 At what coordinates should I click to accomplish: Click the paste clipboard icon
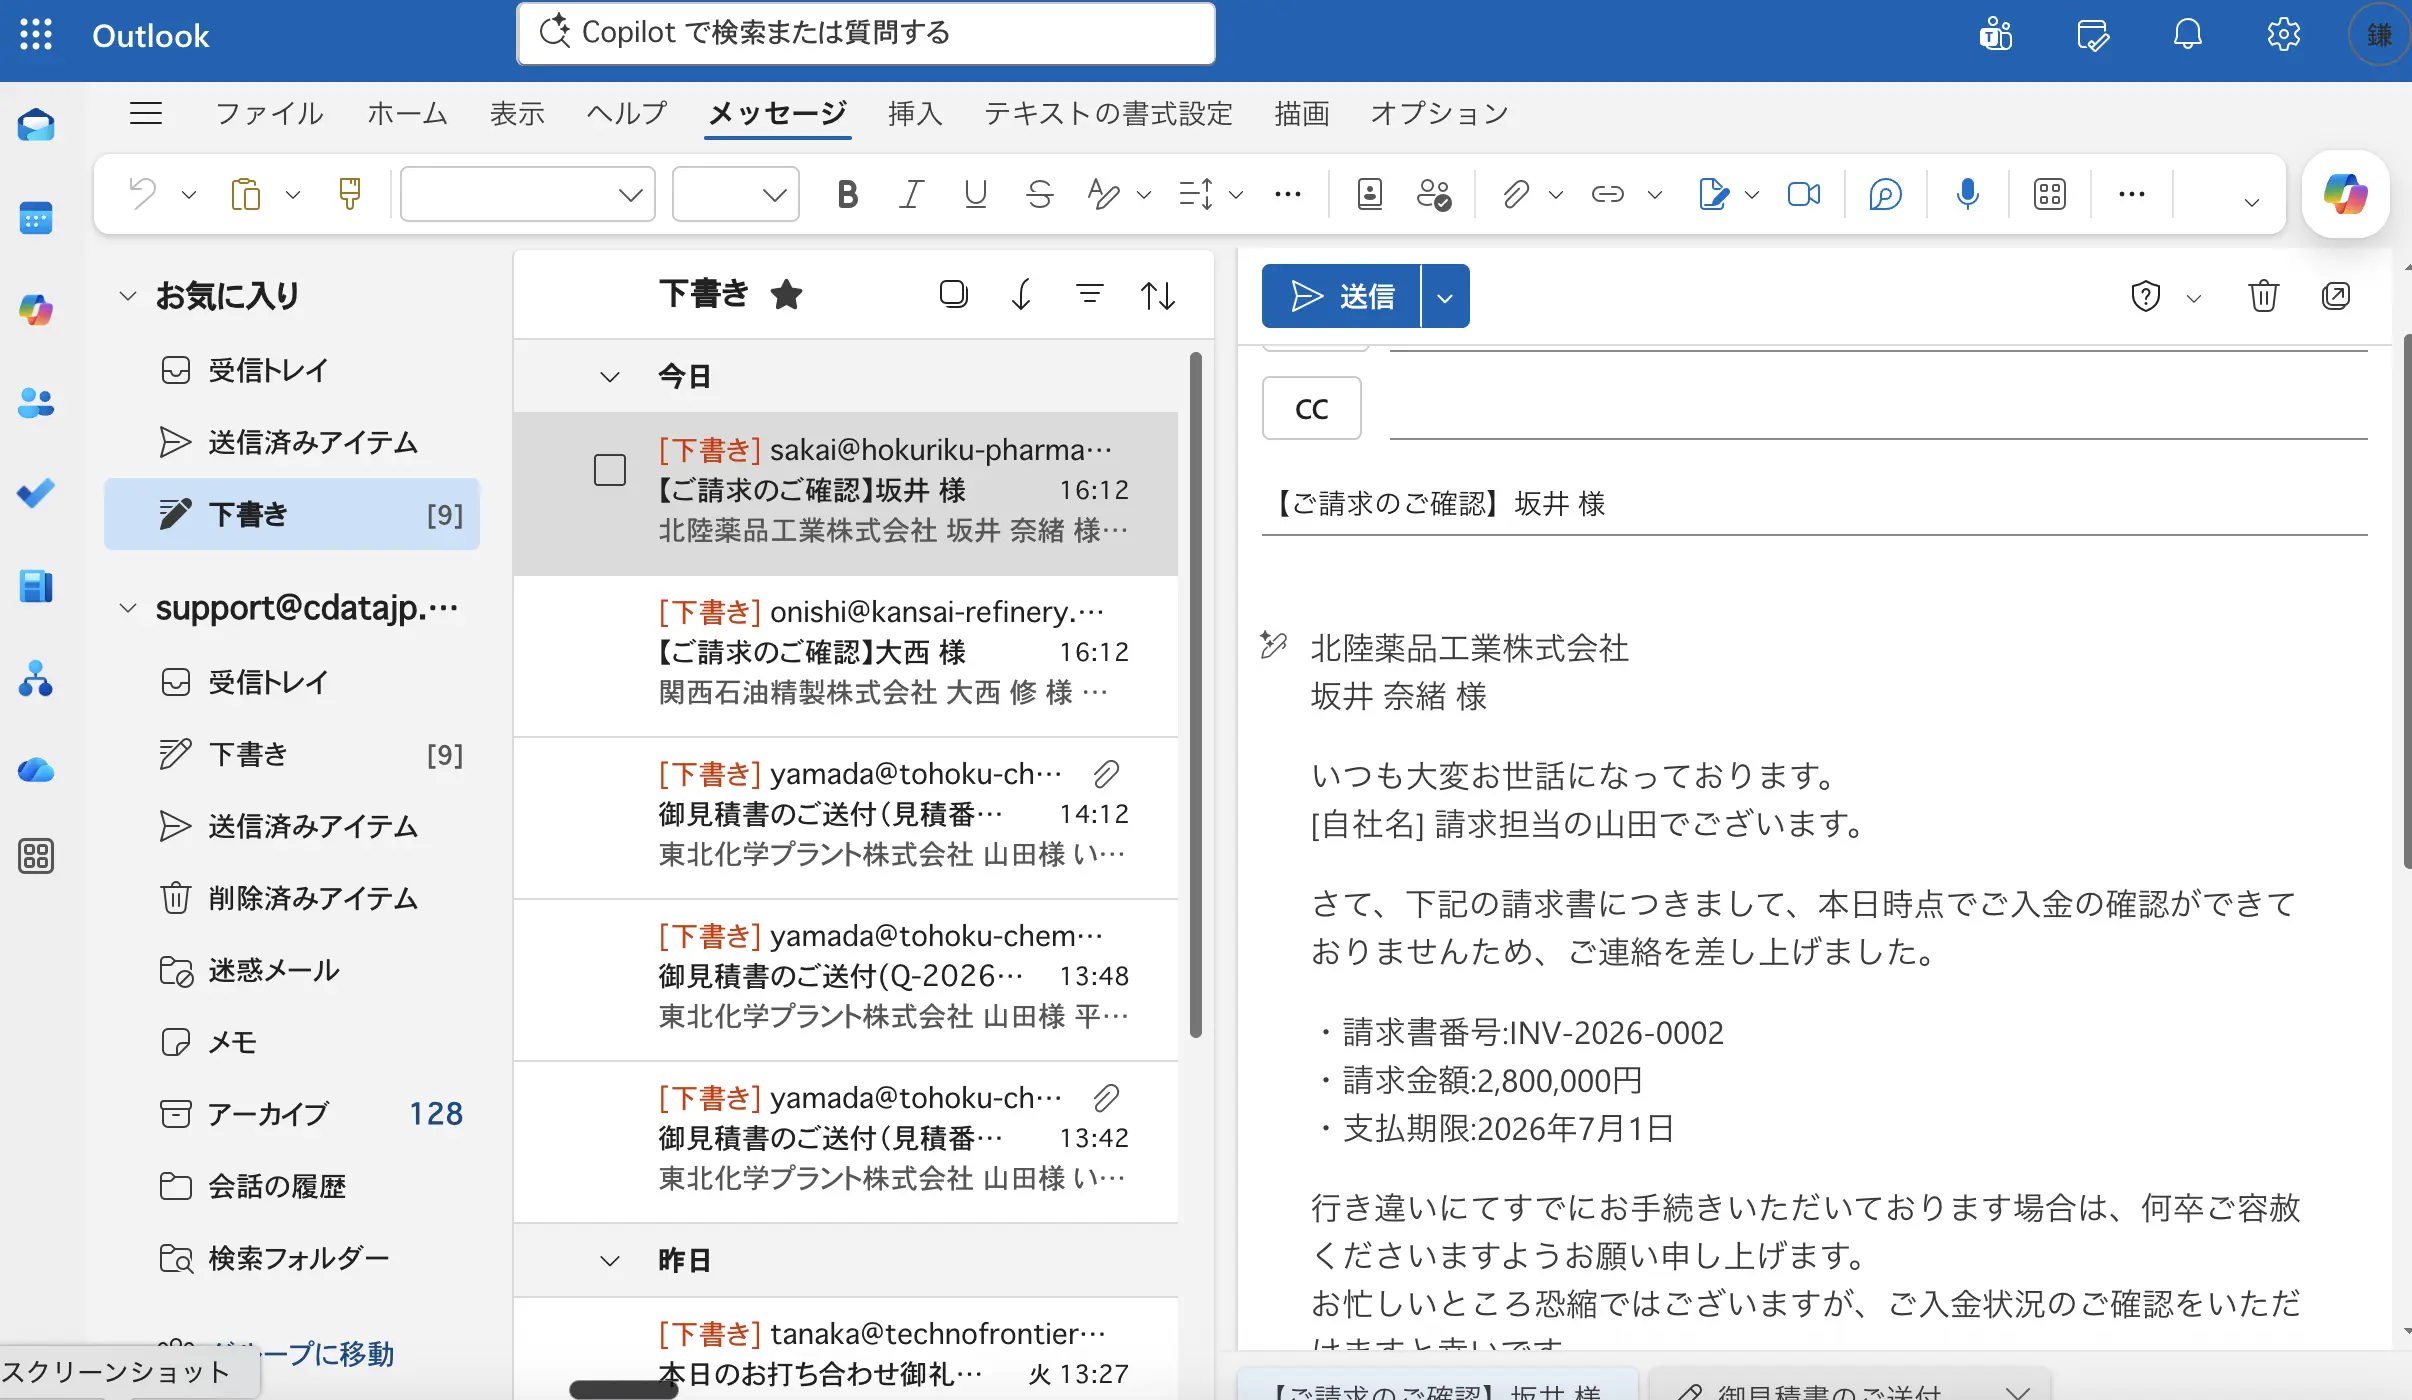click(x=246, y=193)
